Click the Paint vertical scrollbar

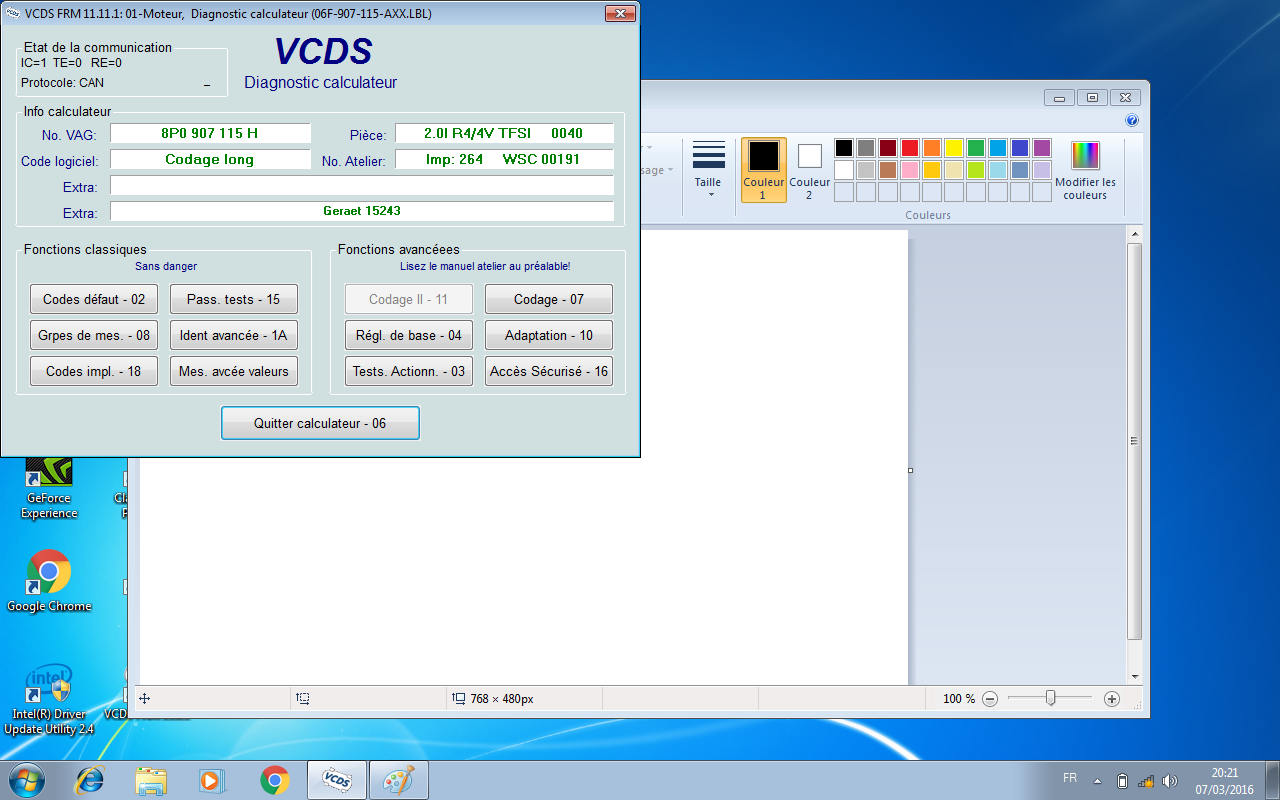[1134, 440]
